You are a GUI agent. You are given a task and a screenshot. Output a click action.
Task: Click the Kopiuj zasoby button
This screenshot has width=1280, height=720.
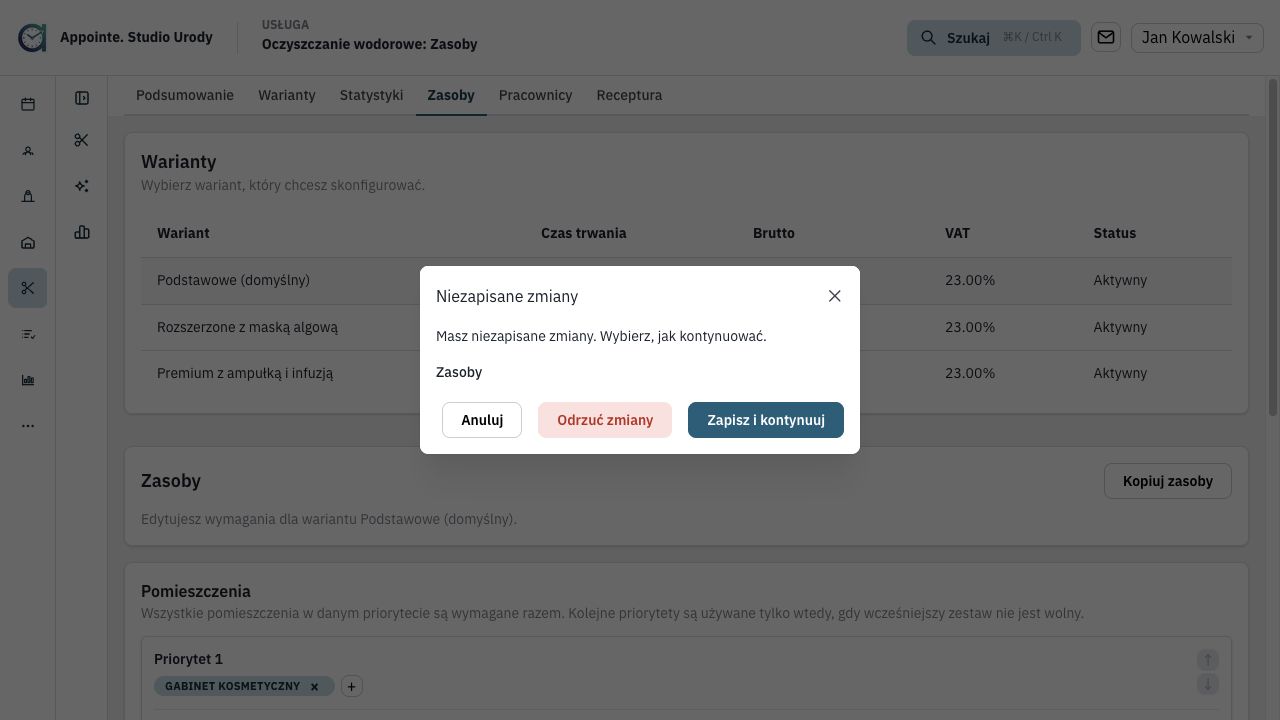(x=1168, y=481)
